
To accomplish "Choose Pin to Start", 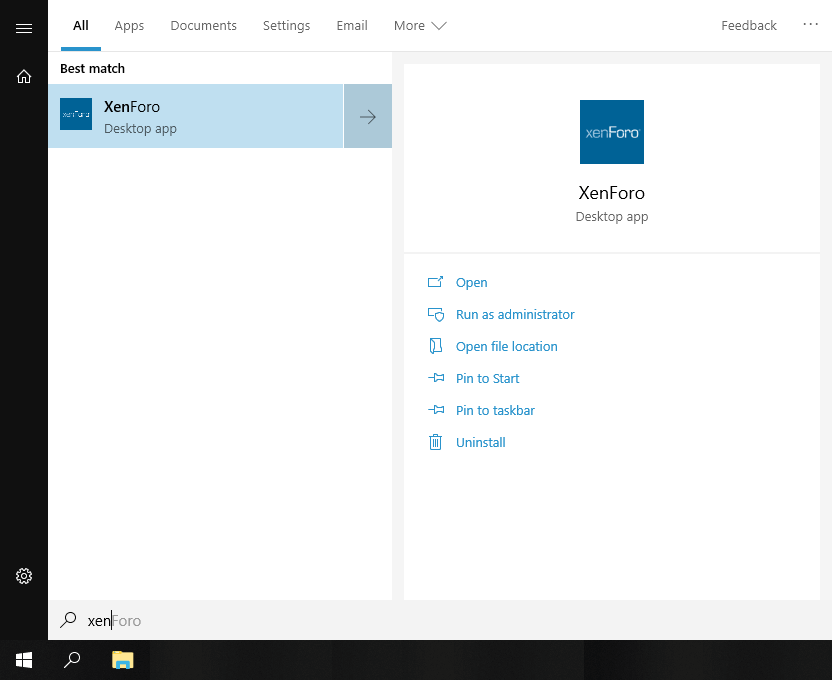I will [488, 378].
